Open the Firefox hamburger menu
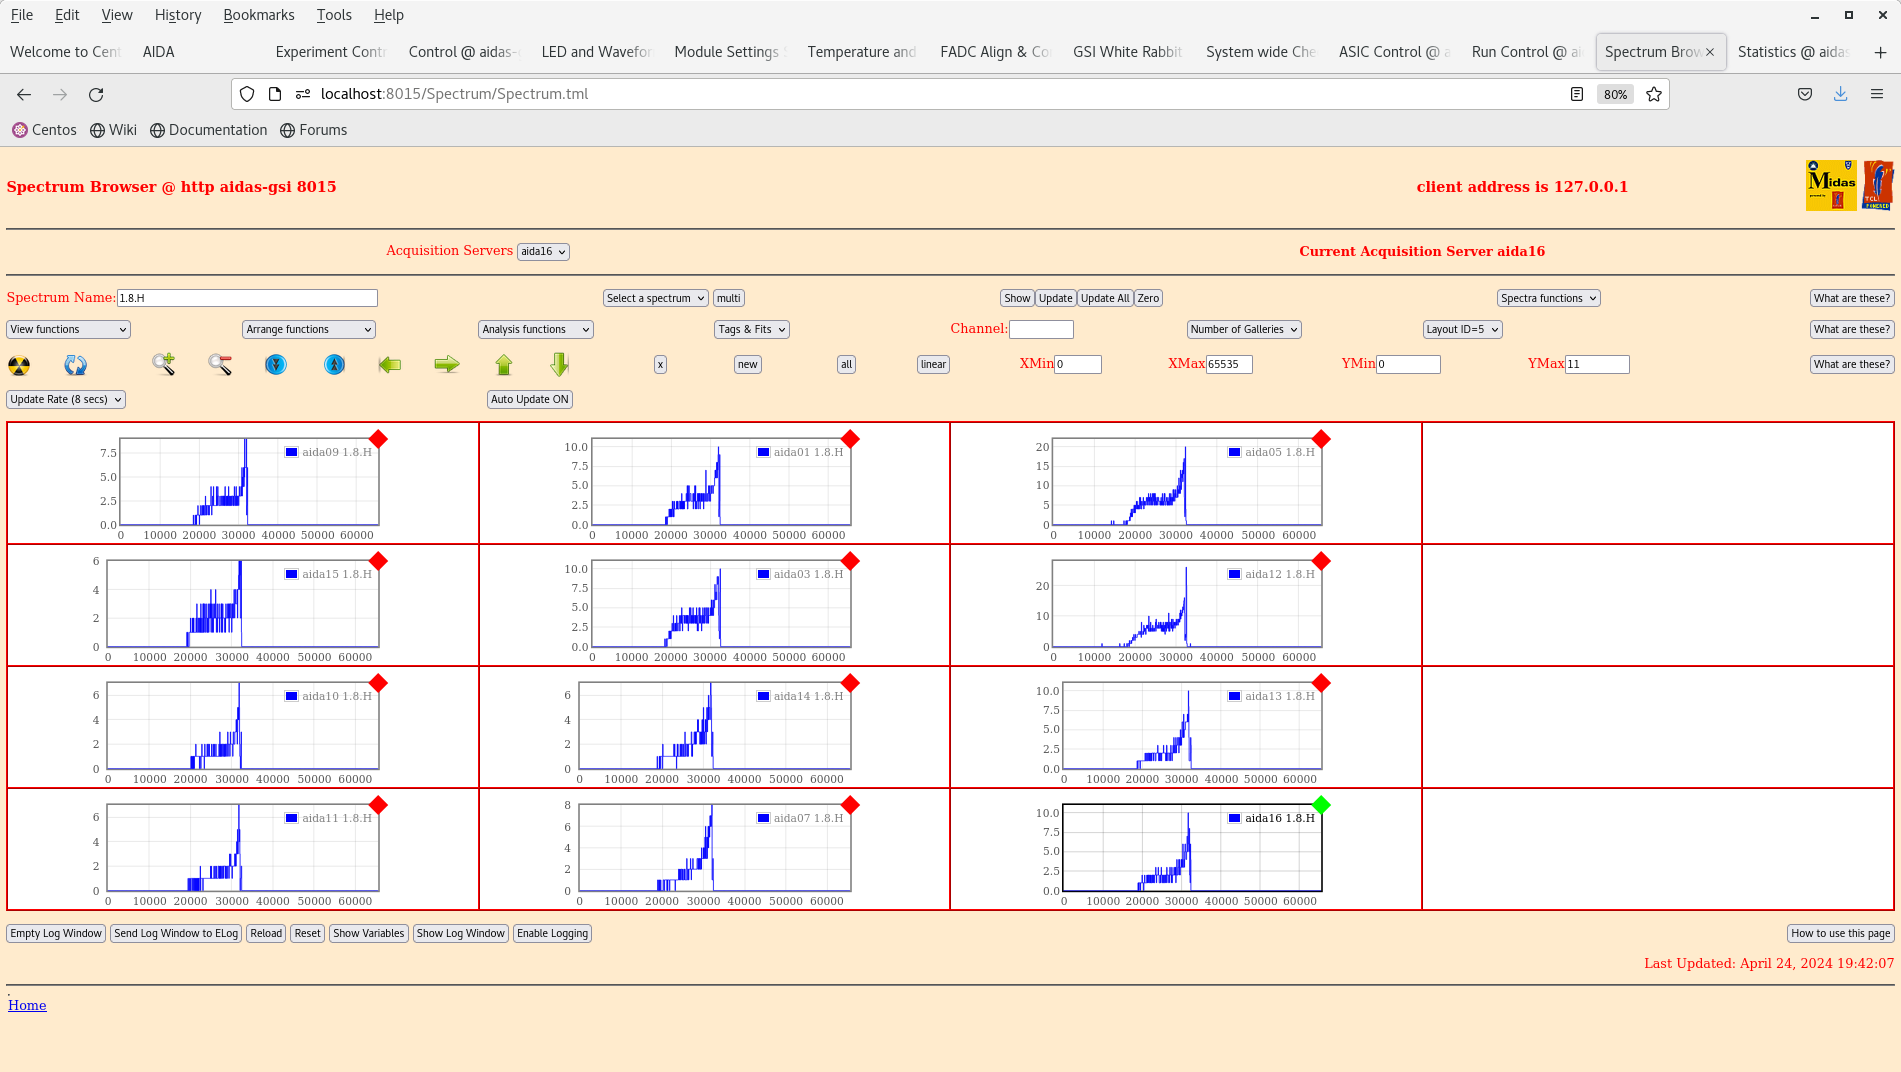The image size is (1901, 1072). point(1877,94)
